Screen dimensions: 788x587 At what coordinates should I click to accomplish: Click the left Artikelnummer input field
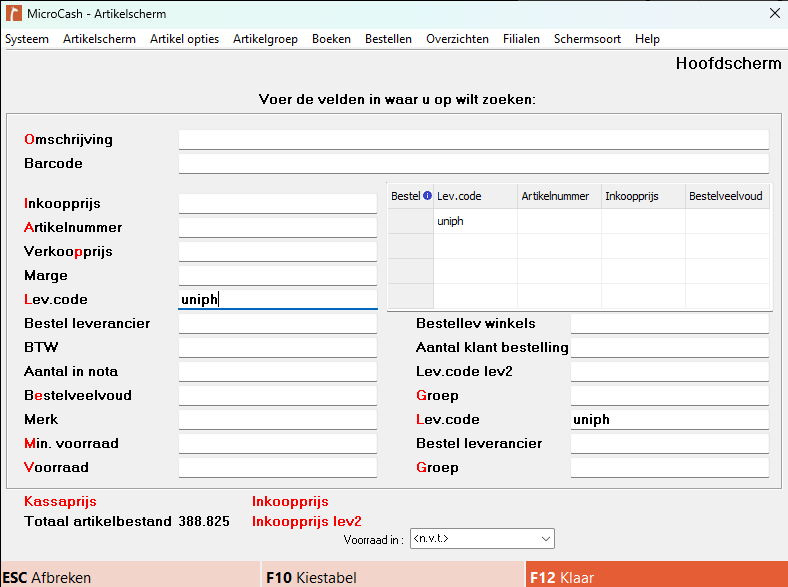(x=277, y=228)
